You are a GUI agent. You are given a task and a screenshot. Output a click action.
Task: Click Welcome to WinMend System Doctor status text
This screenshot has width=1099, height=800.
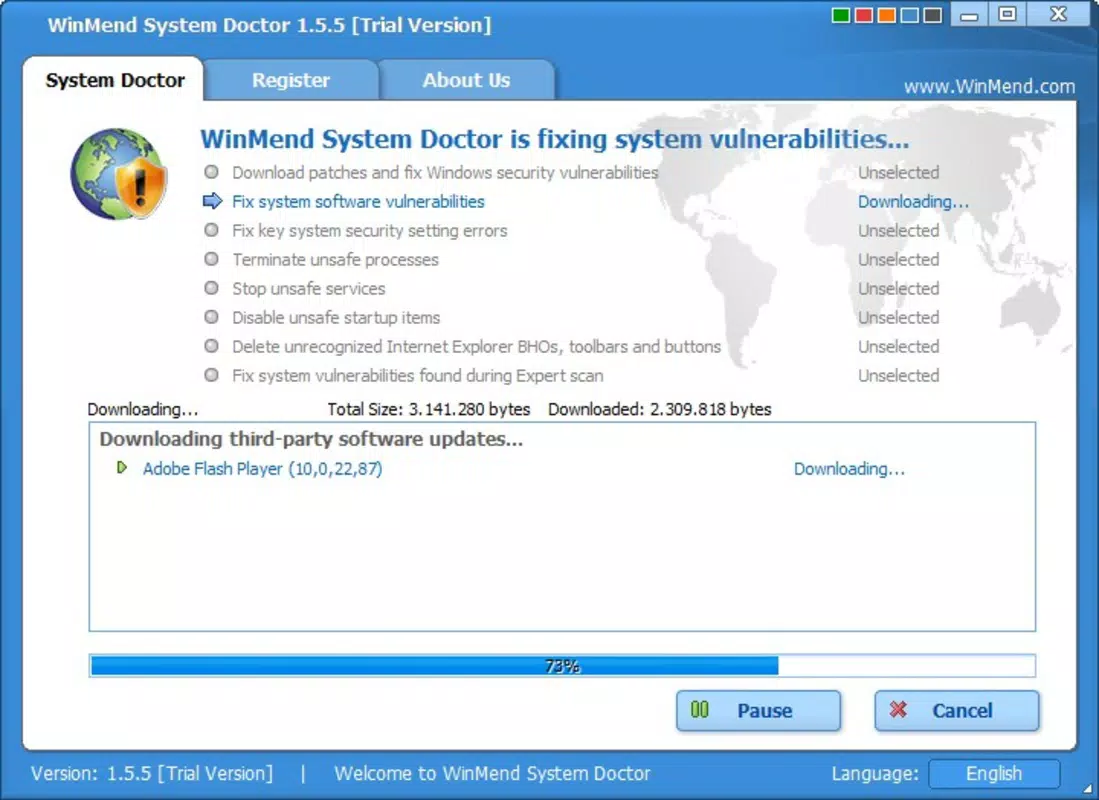(492, 773)
